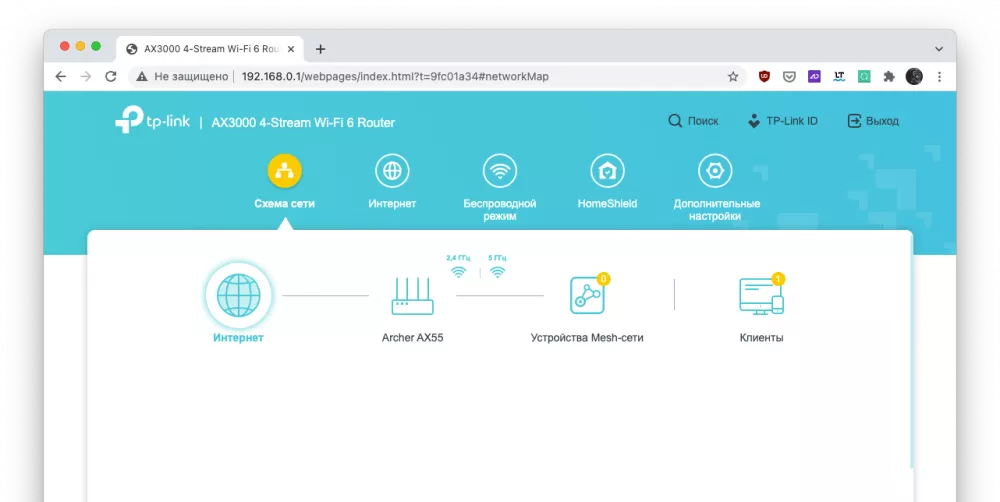Click the Устройства Mesh-сети label

(x=587, y=338)
